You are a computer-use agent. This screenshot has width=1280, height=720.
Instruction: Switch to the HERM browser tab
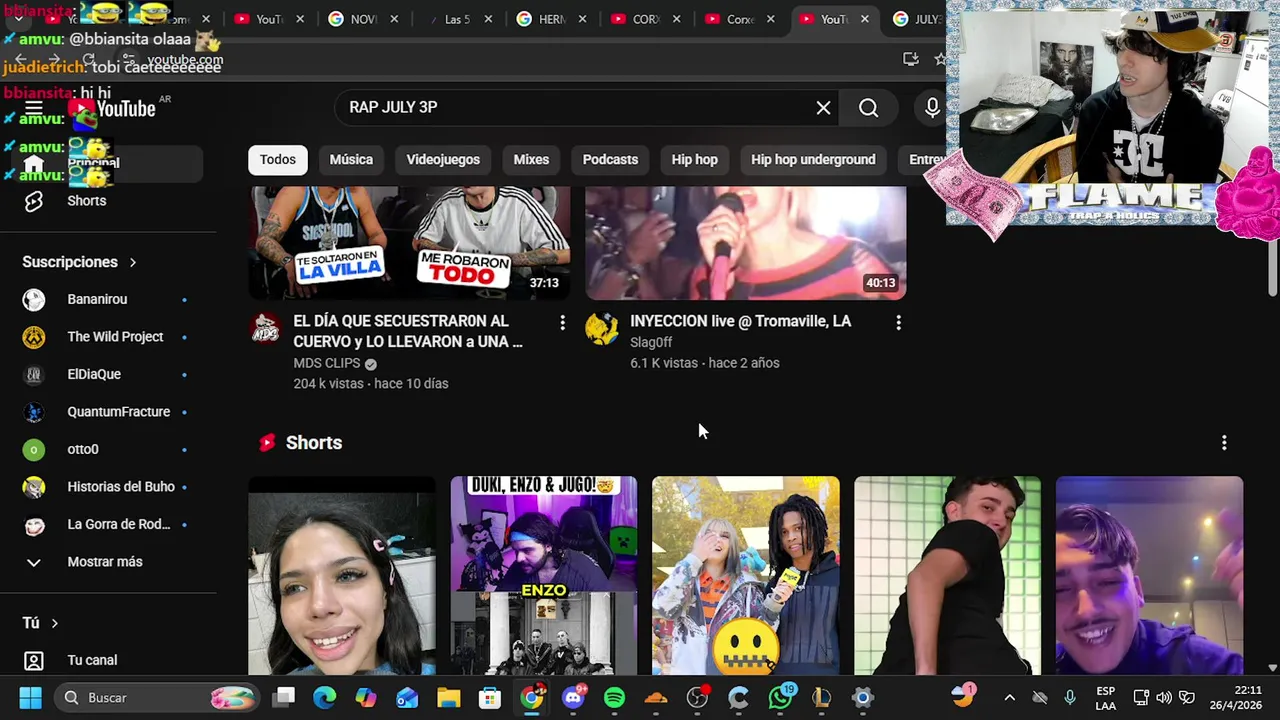coord(551,19)
